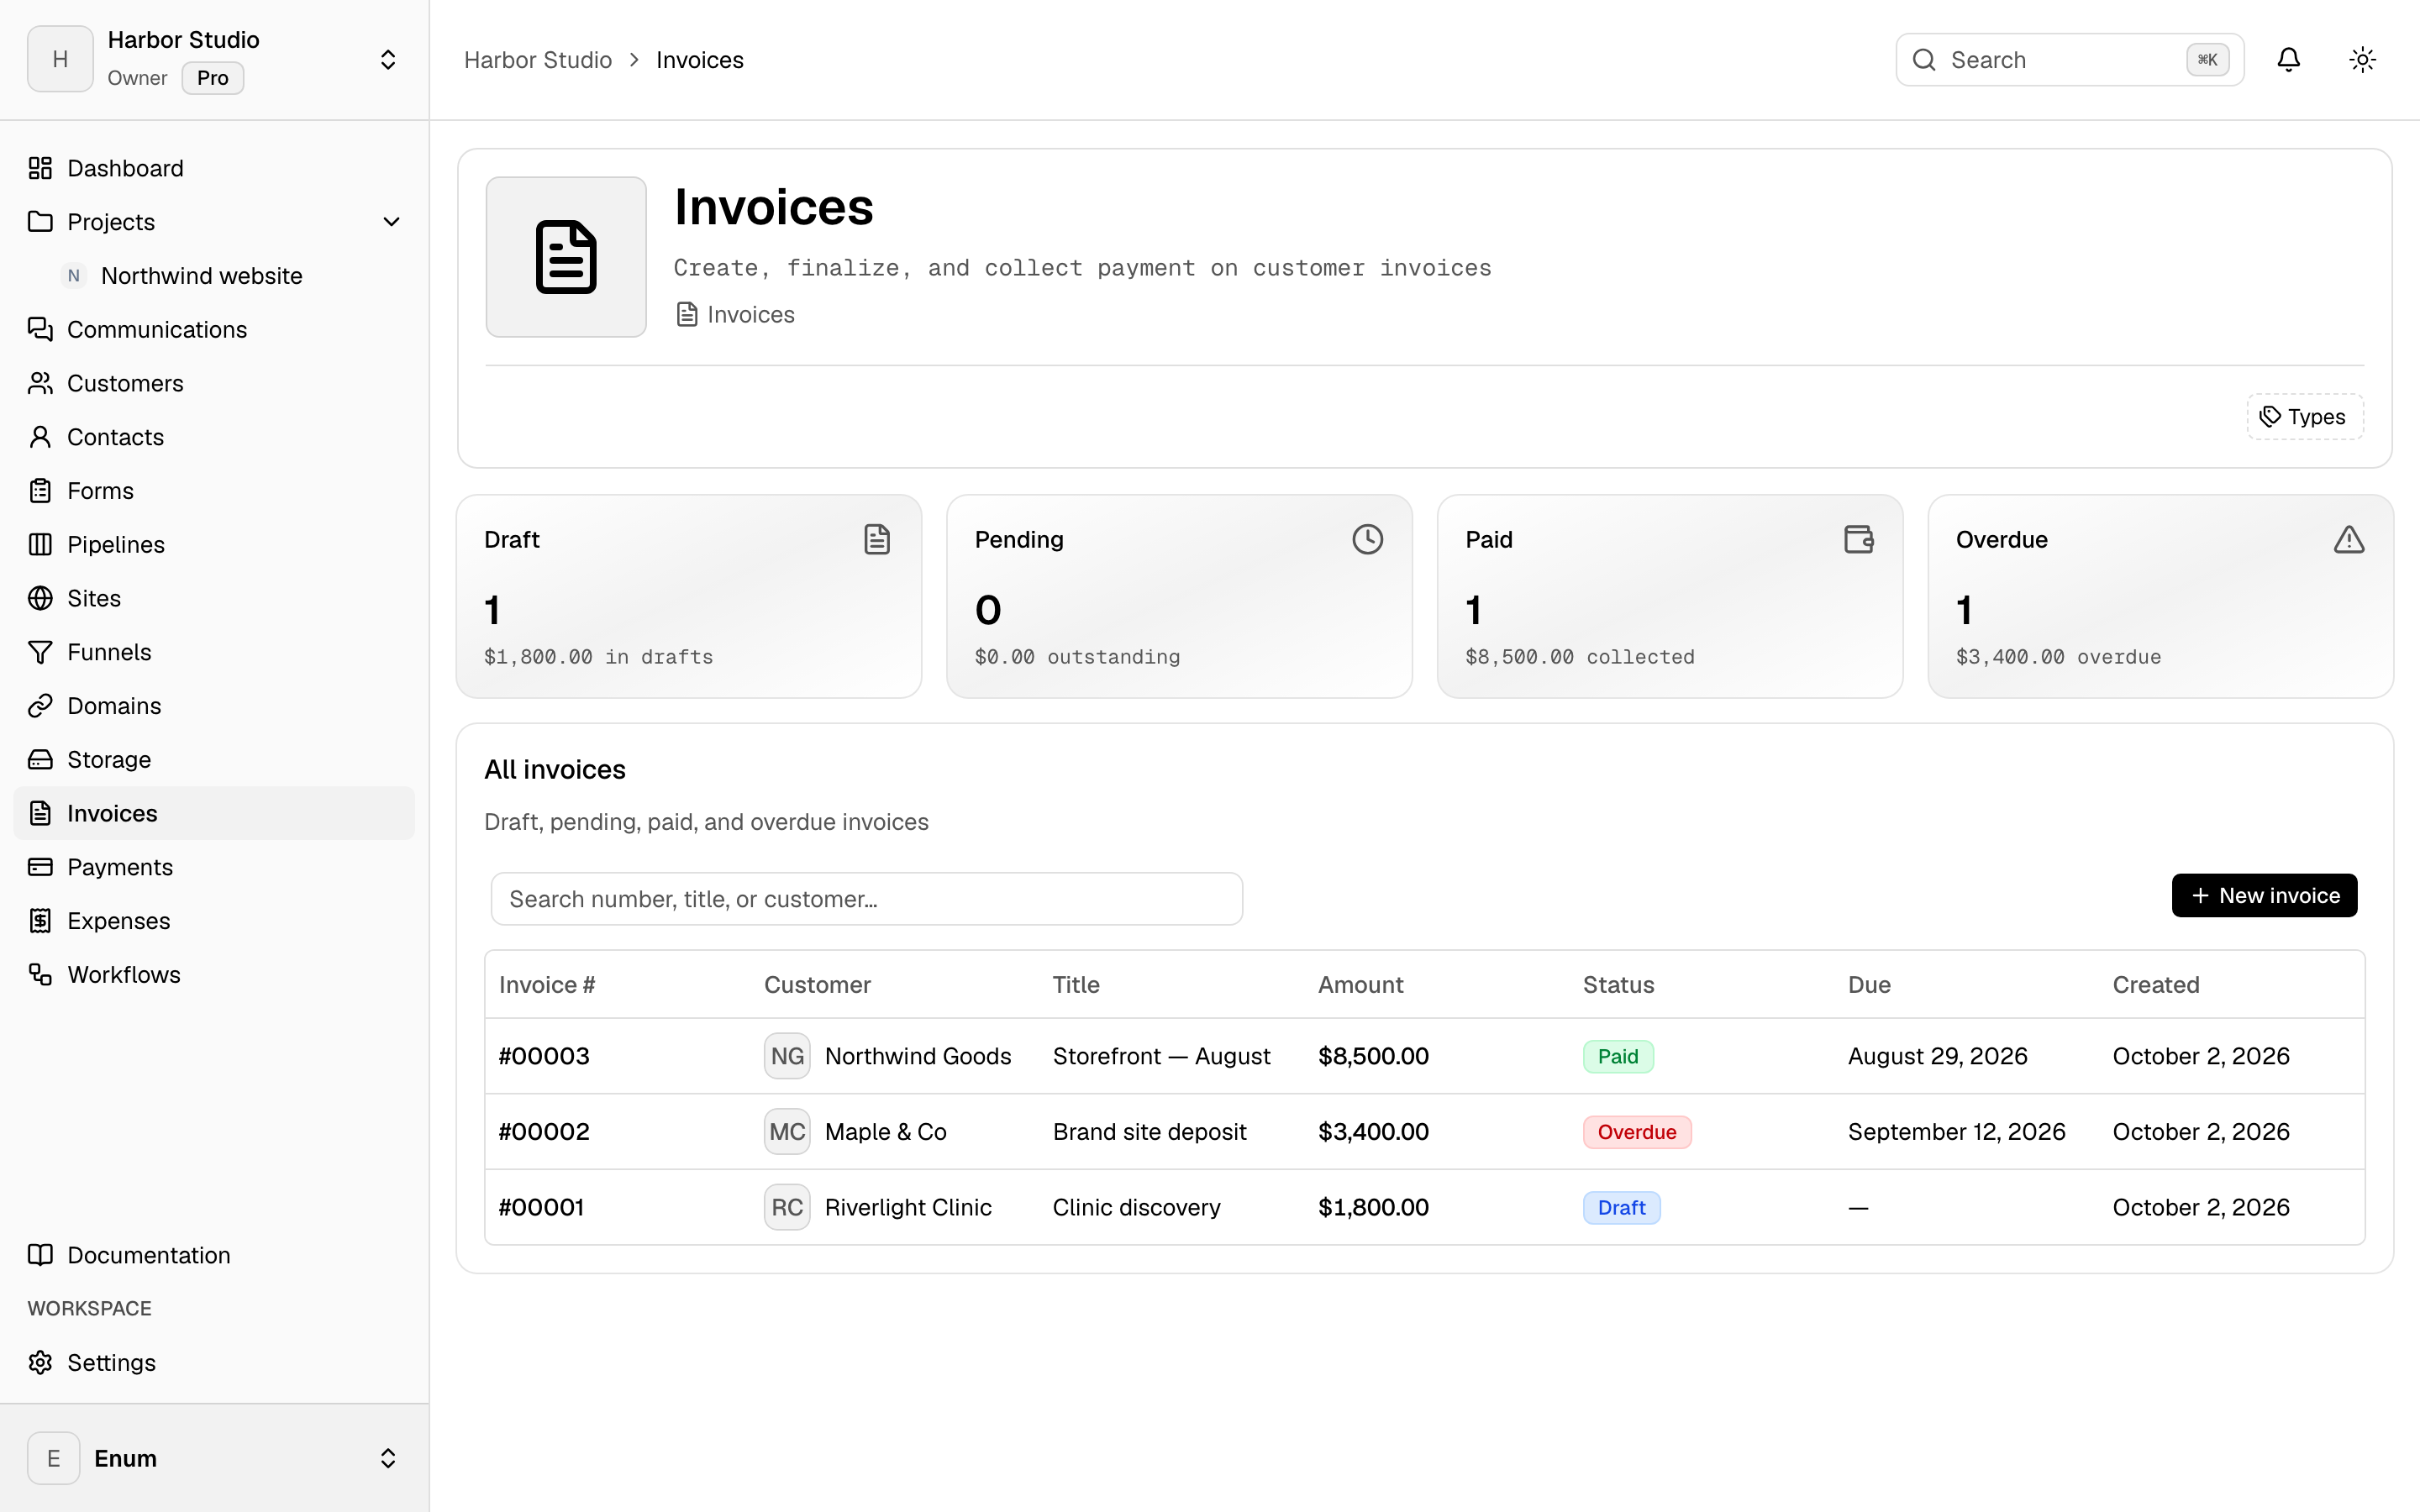Click the Storage drive icon
The image size is (2420, 1512).
tap(40, 760)
